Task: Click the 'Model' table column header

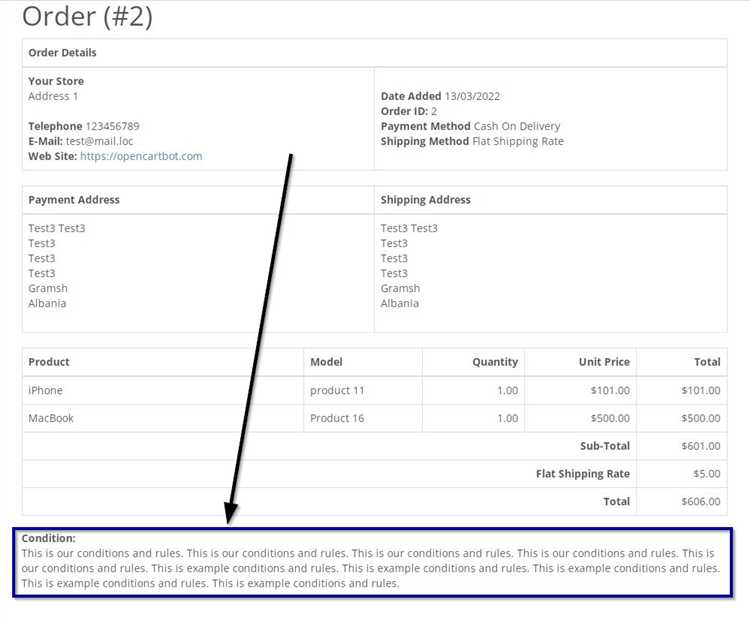Action: click(x=326, y=362)
